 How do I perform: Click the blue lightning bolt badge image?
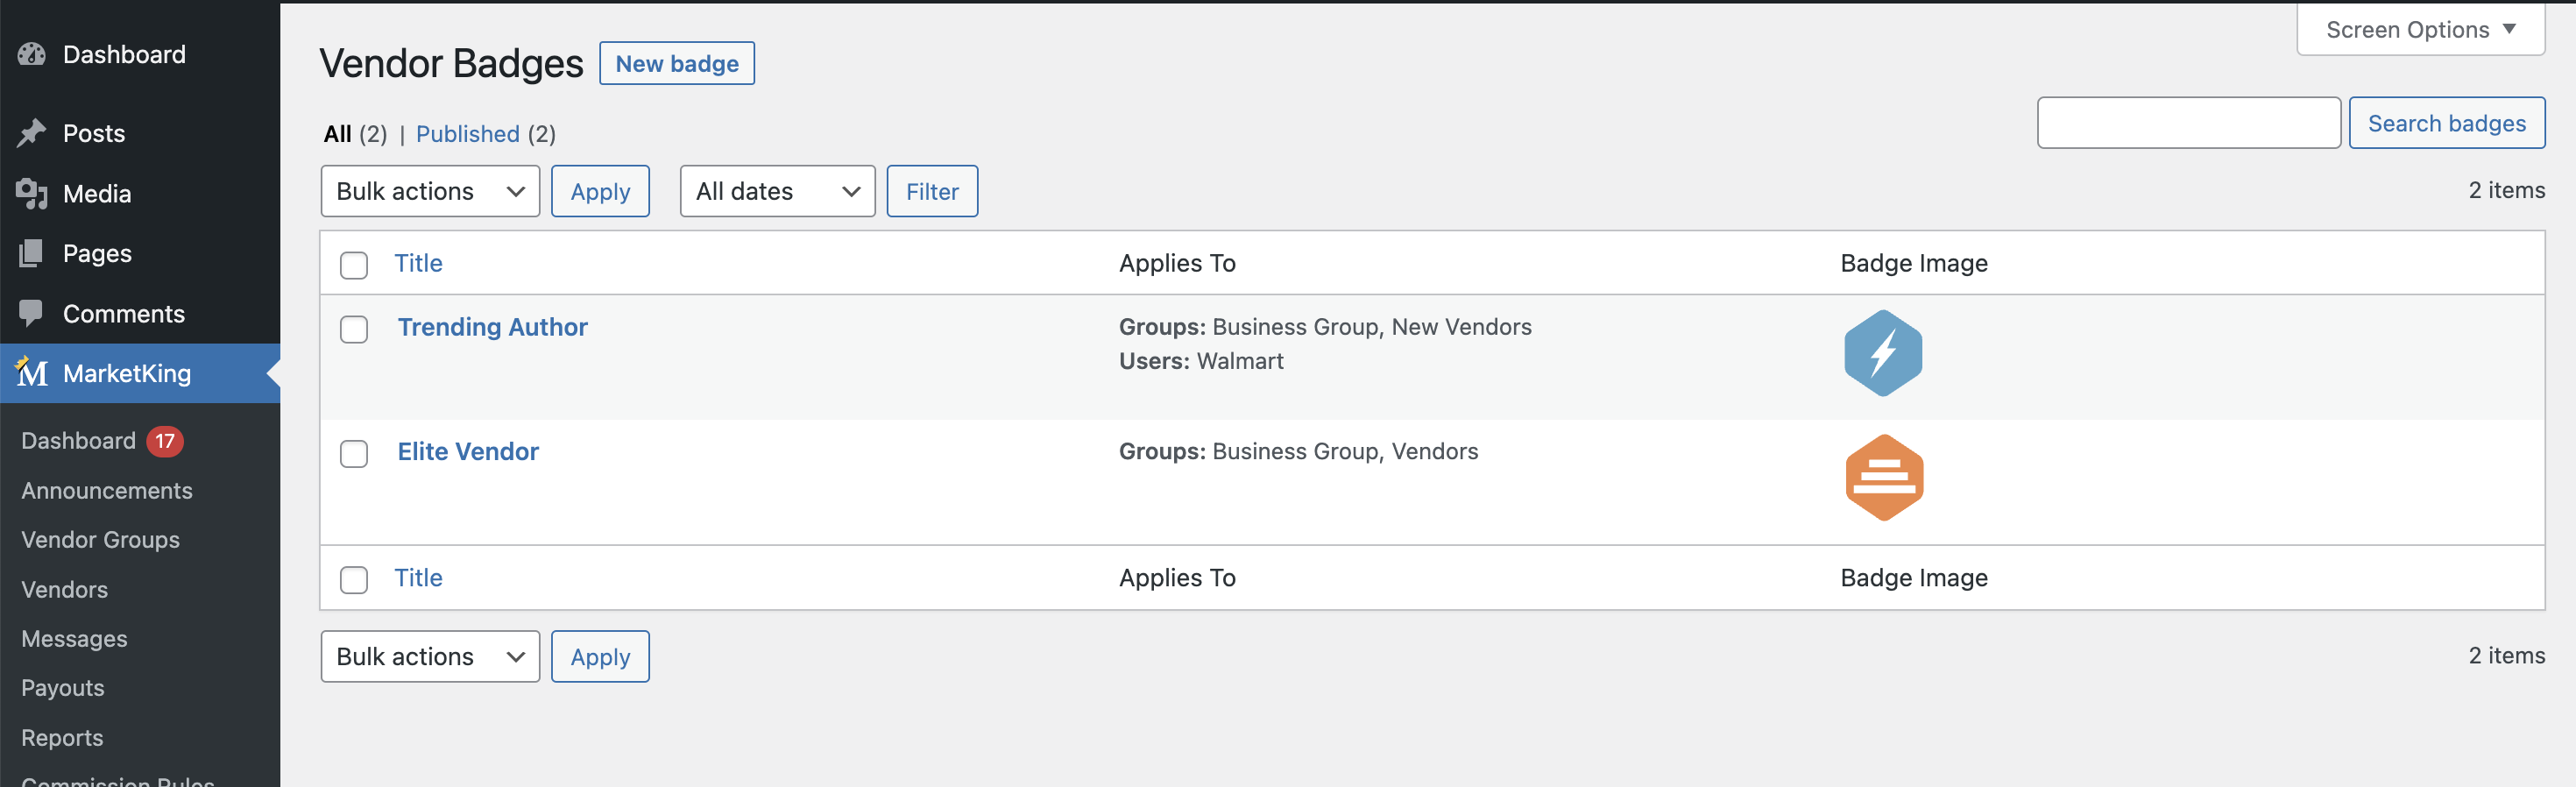(1882, 353)
